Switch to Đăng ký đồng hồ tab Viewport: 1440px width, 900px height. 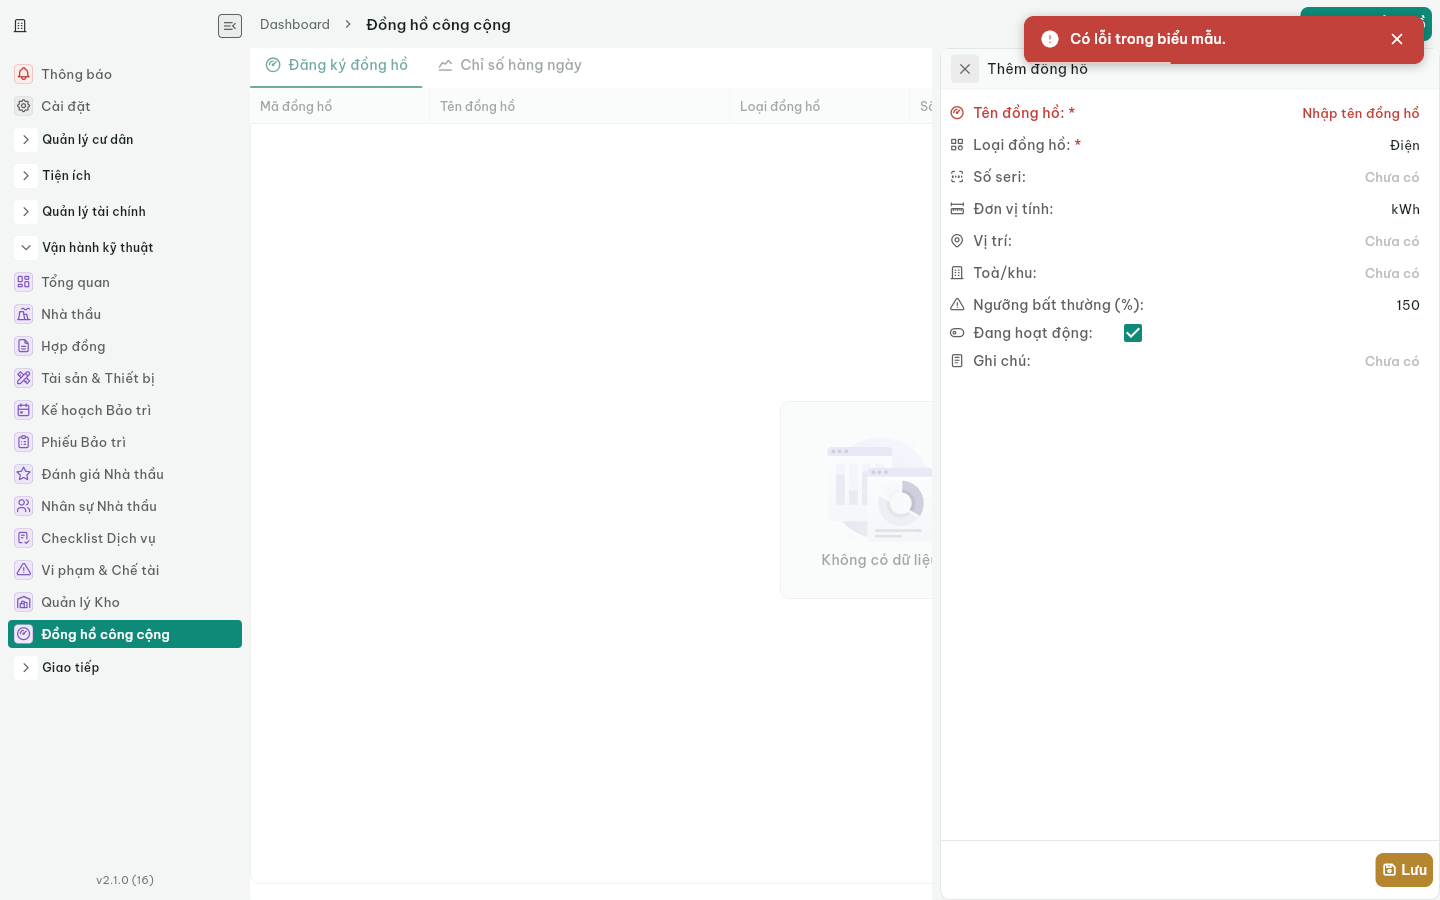pyautogui.click(x=337, y=65)
